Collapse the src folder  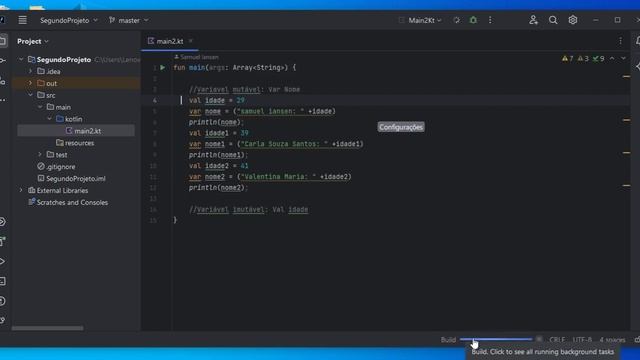[30, 95]
